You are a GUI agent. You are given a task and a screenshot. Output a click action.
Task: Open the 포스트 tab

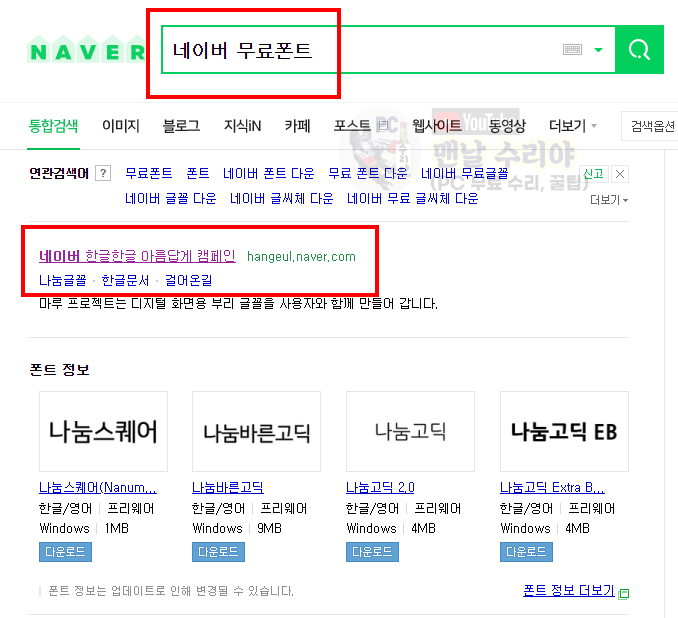click(352, 126)
